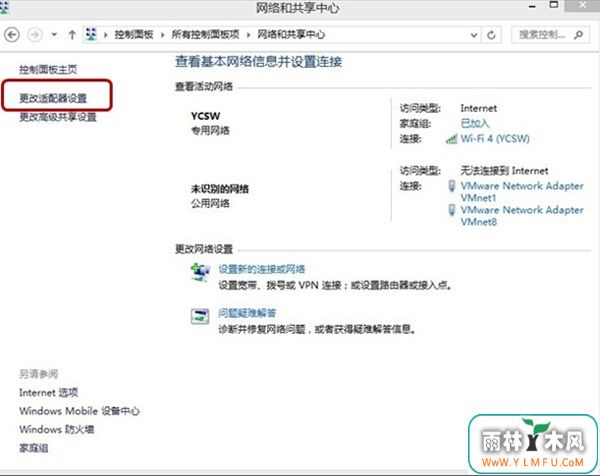Click the search magnifier icon
This screenshot has width=600, height=476.
(579, 35)
